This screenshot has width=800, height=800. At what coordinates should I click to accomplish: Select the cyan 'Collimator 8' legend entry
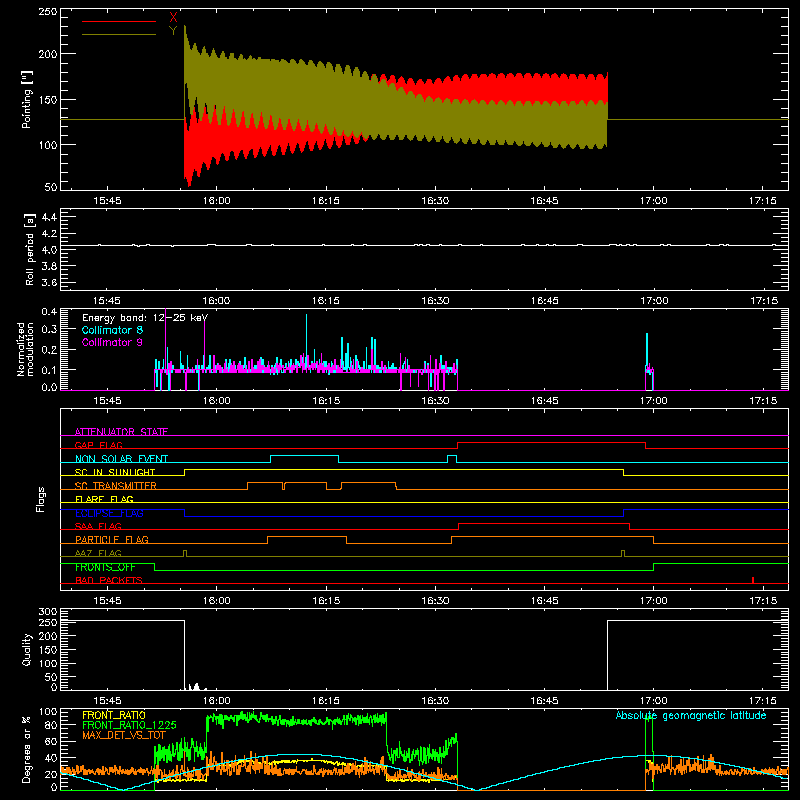[112, 330]
